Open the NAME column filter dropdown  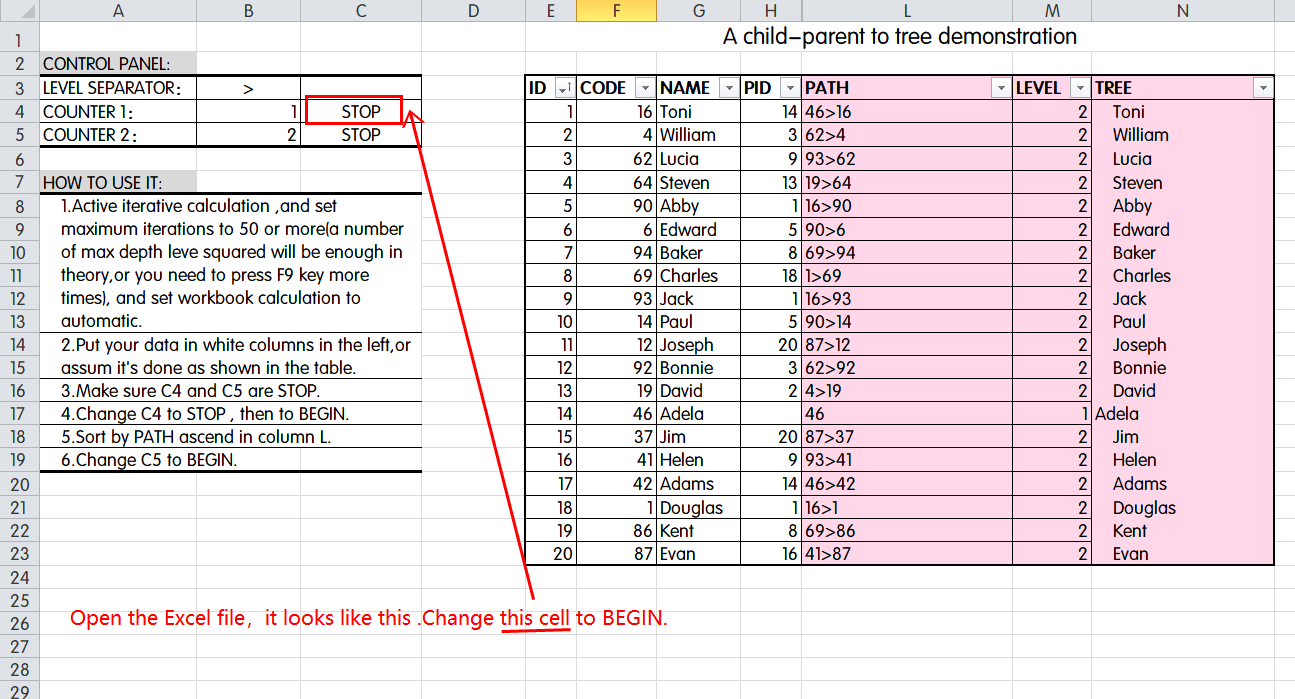coord(731,88)
